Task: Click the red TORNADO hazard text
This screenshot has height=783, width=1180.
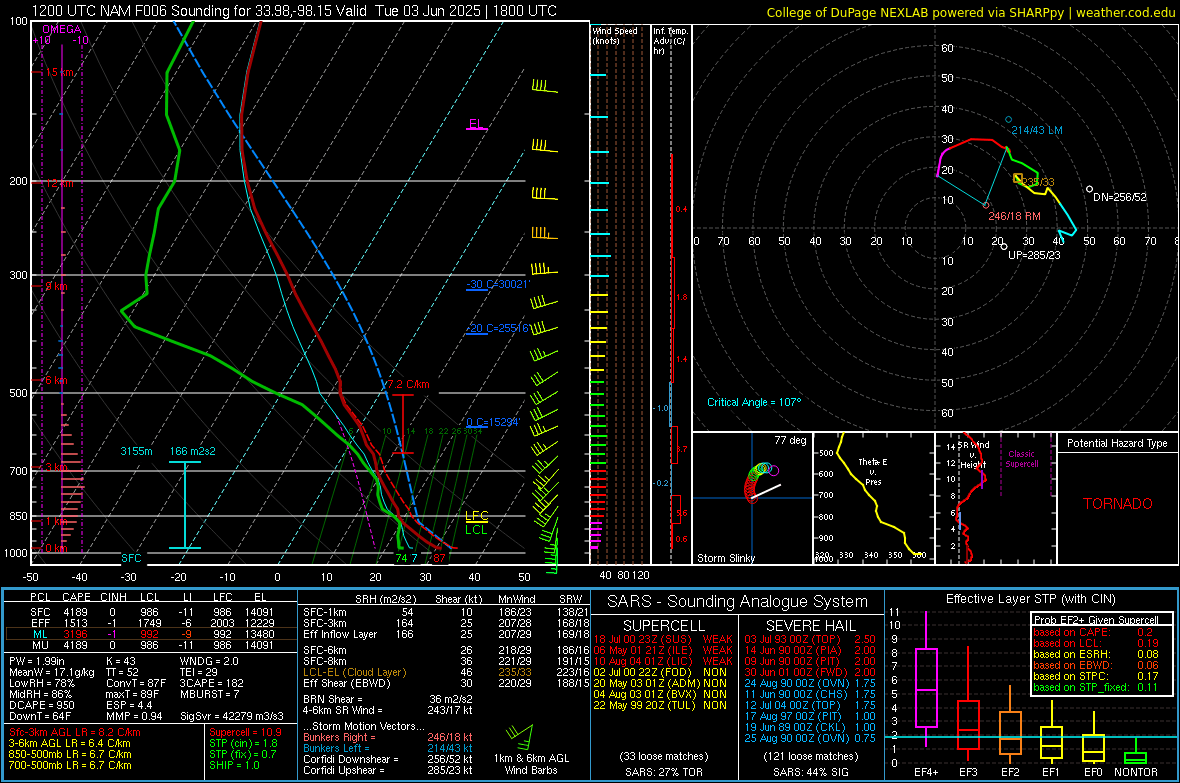Action: click(1118, 504)
